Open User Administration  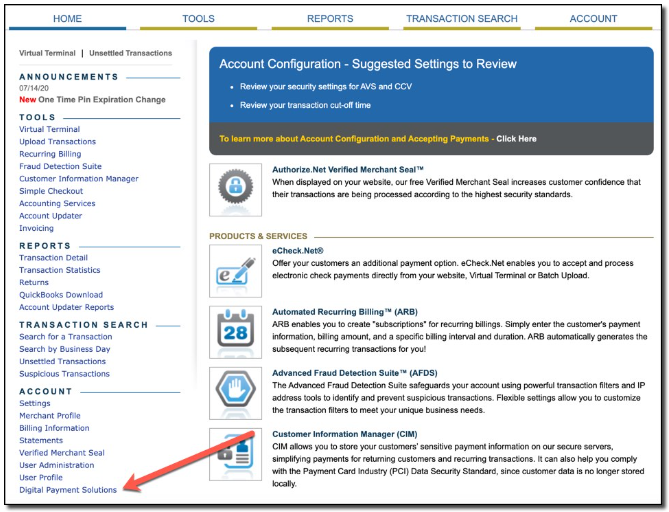pyautogui.click(x=57, y=465)
